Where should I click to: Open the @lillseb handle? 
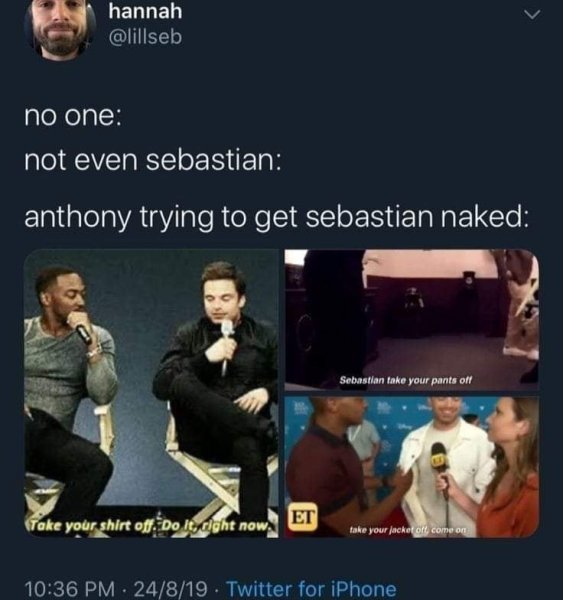[x=145, y=37]
